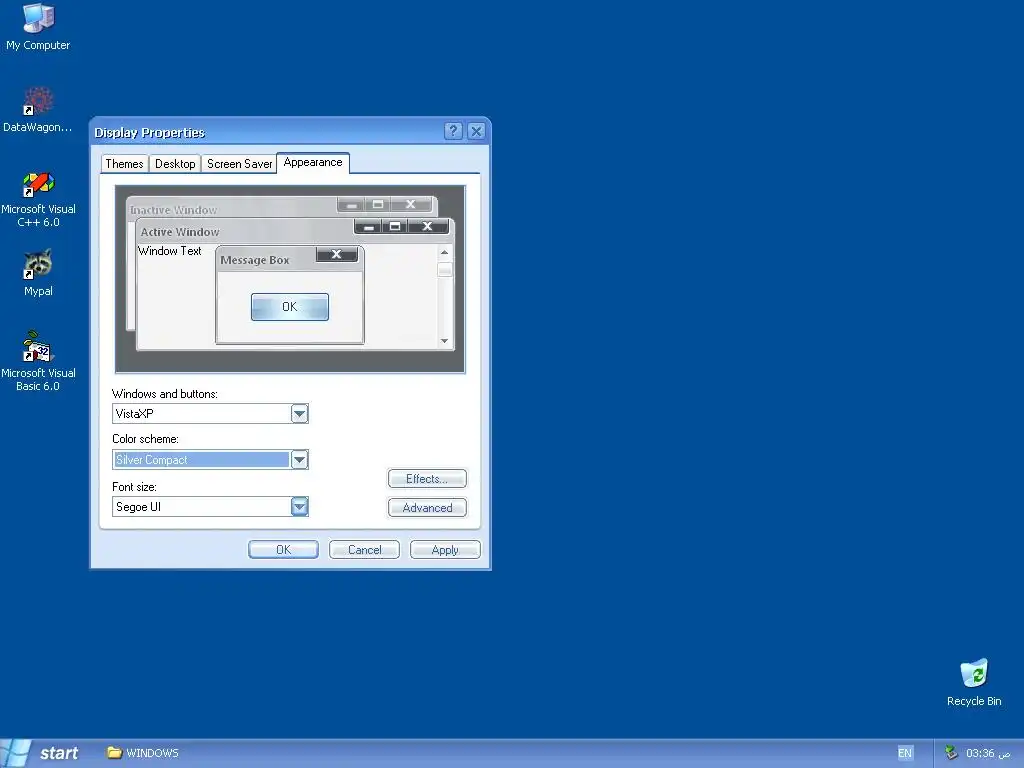Image resolution: width=1024 pixels, height=768 pixels.
Task: Click the preview Inactive Window close button
Action: pyautogui.click(x=411, y=204)
